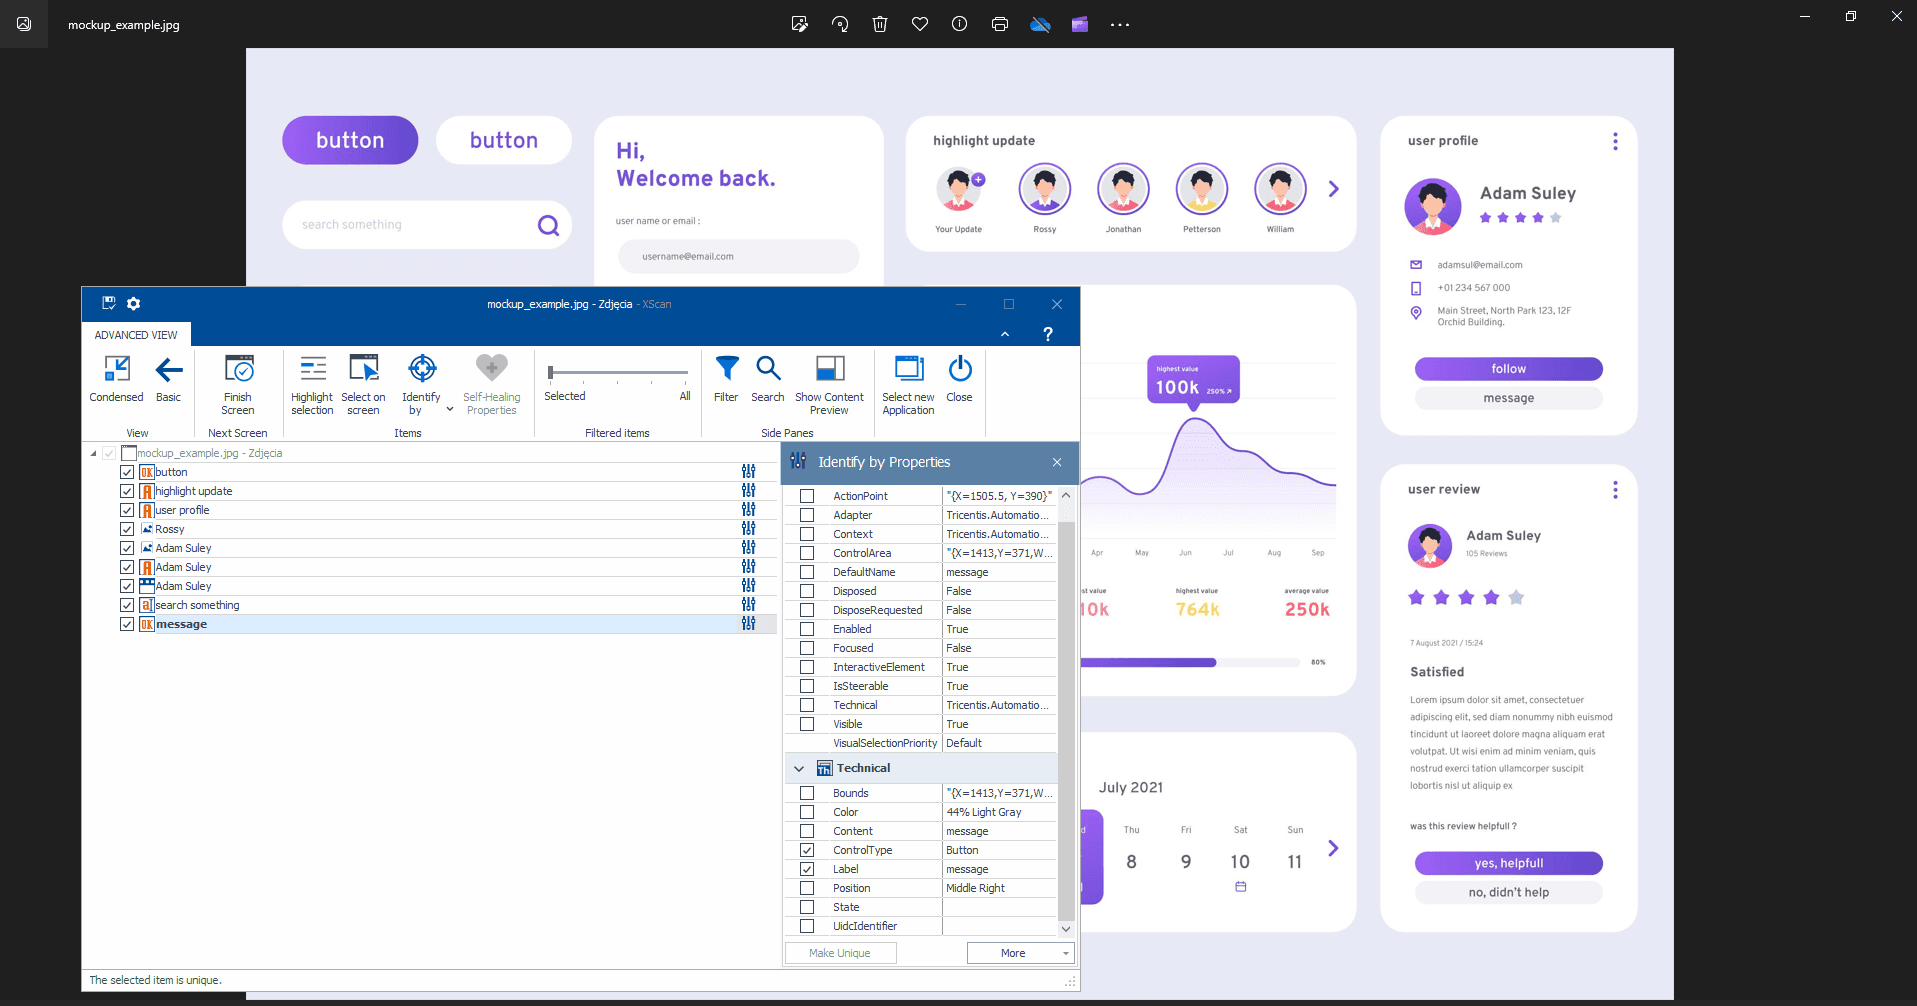Click Finish Screen icon
This screenshot has width=1917, height=1006.
coord(238,369)
